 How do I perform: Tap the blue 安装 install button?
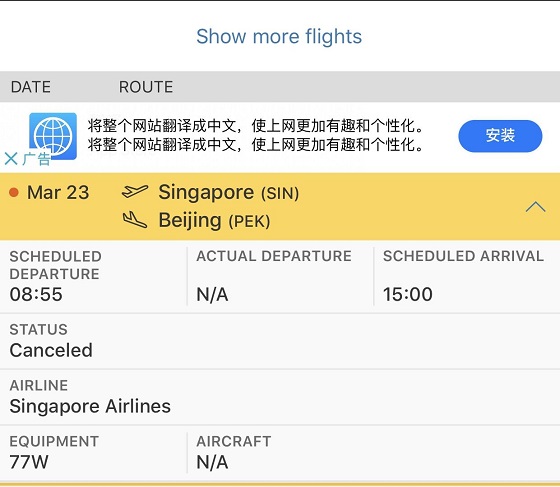click(x=500, y=136)
